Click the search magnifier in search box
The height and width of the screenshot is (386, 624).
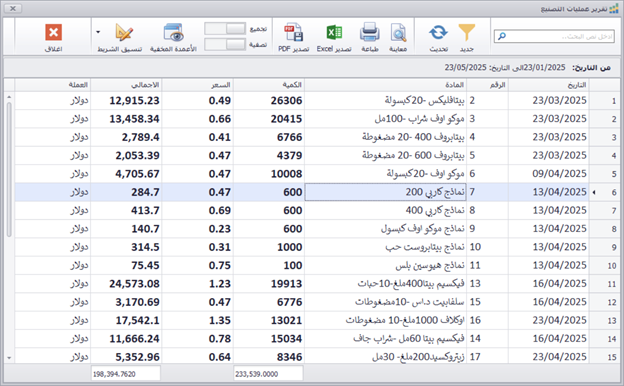pyautogui.click(x=502, y=36)
